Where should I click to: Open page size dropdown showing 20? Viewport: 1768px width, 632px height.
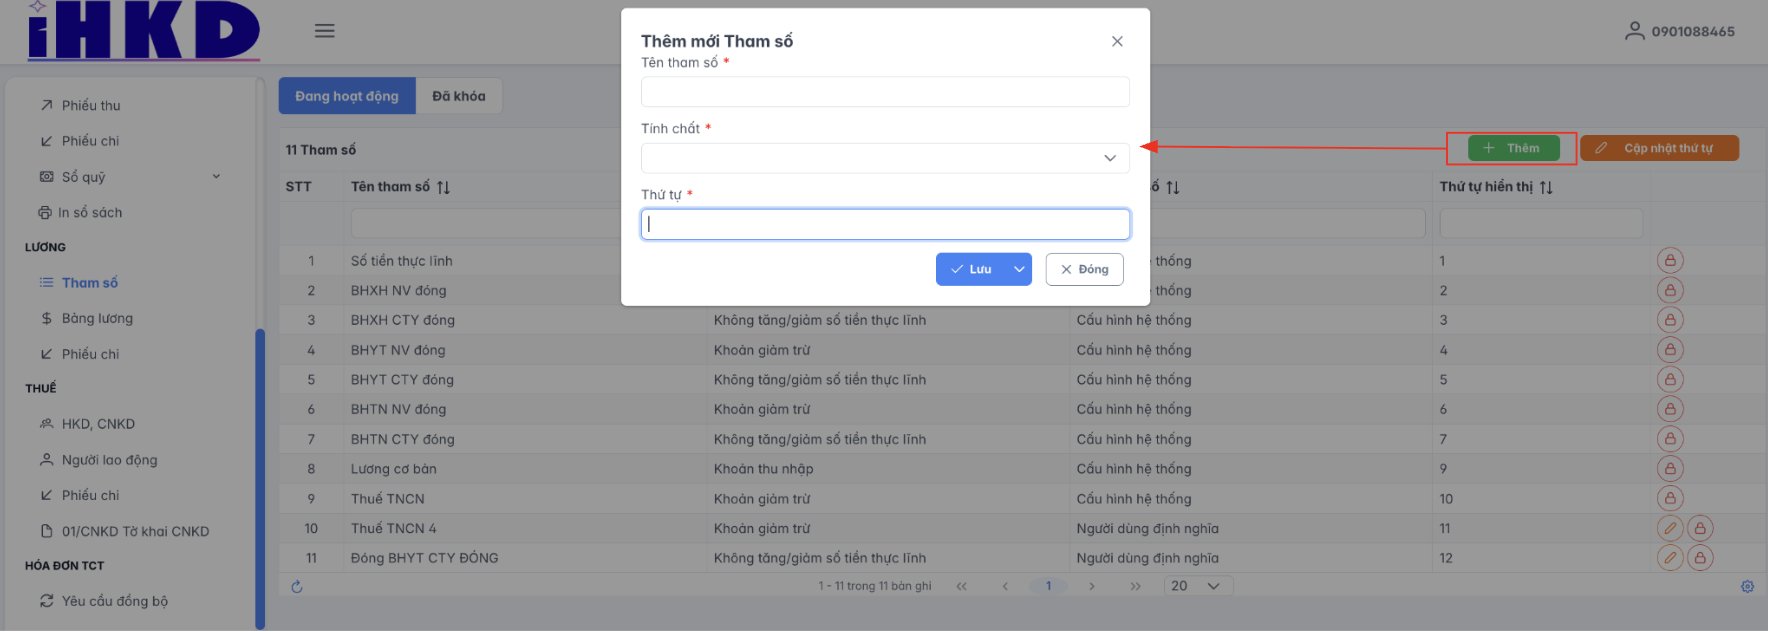pos(1197,586)
